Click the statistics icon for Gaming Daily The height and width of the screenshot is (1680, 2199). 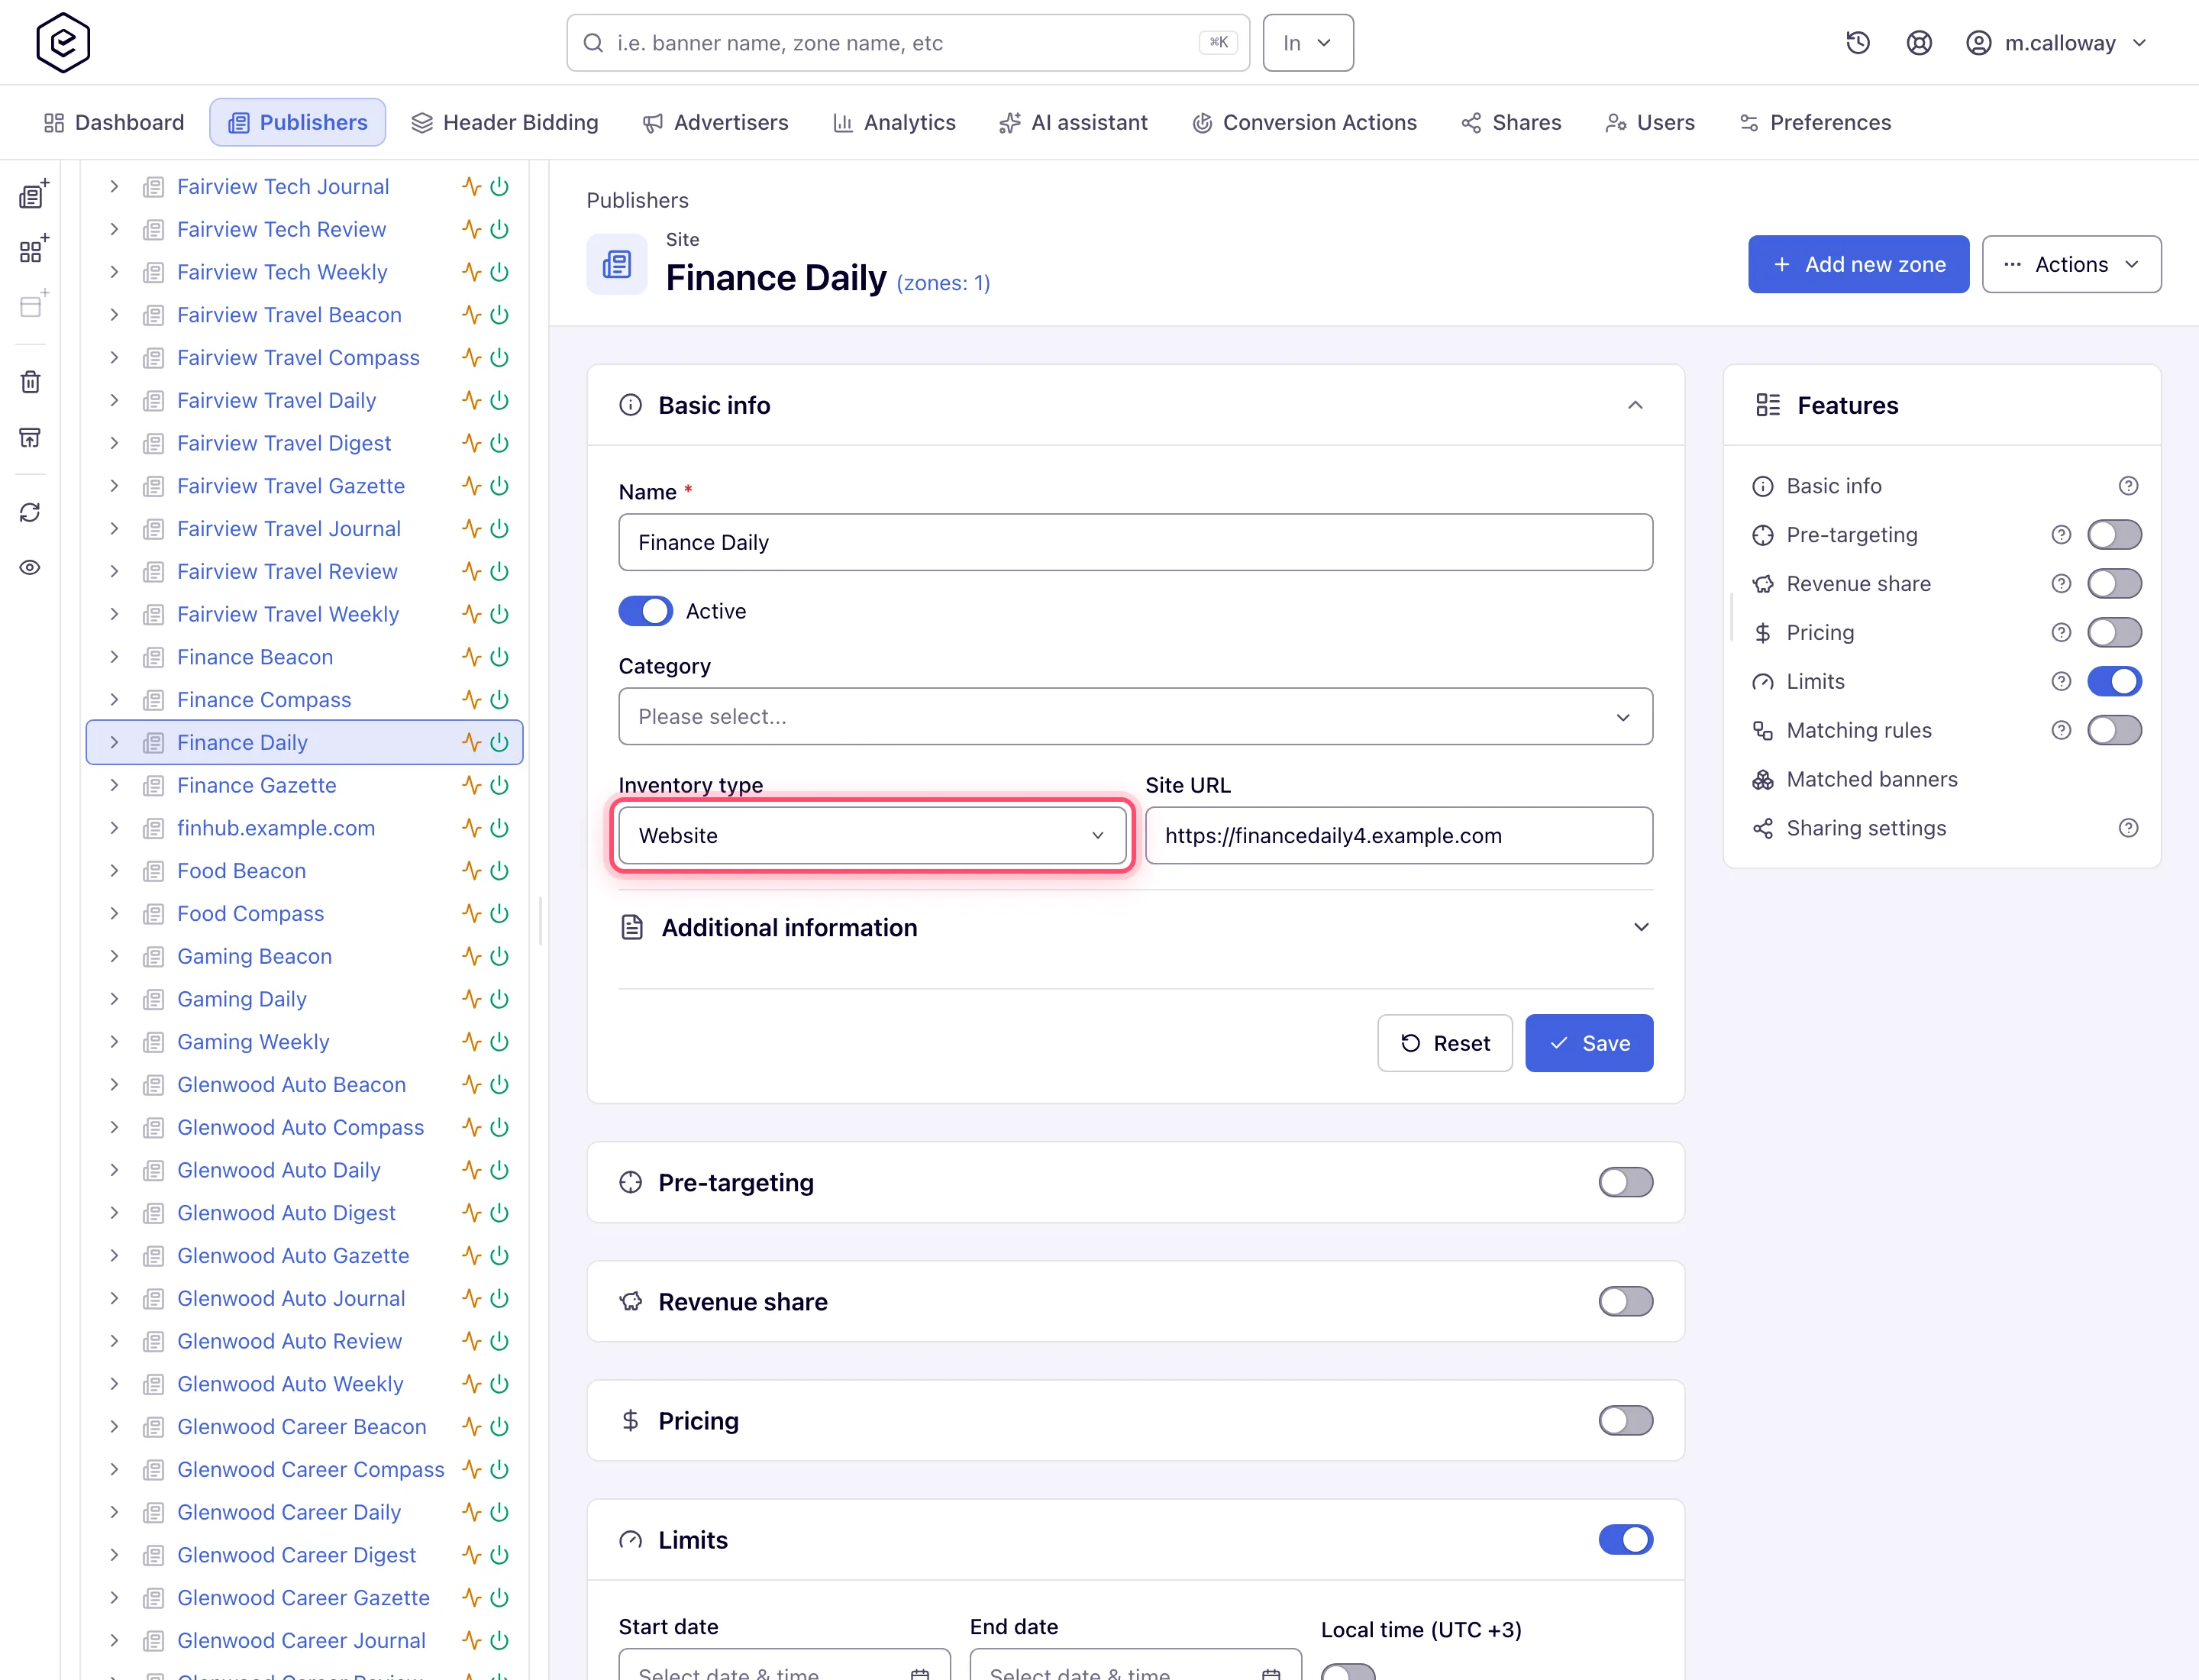[471, 999]
